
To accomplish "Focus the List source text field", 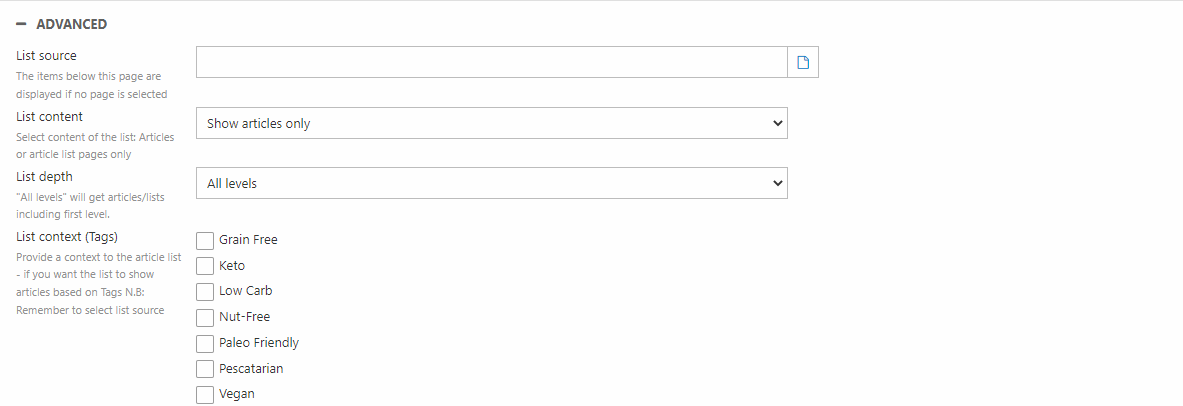I will [x=491, y=62].
